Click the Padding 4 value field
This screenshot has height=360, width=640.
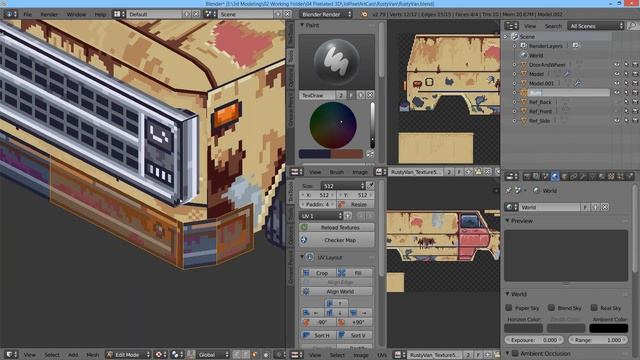tap(318, 204)
